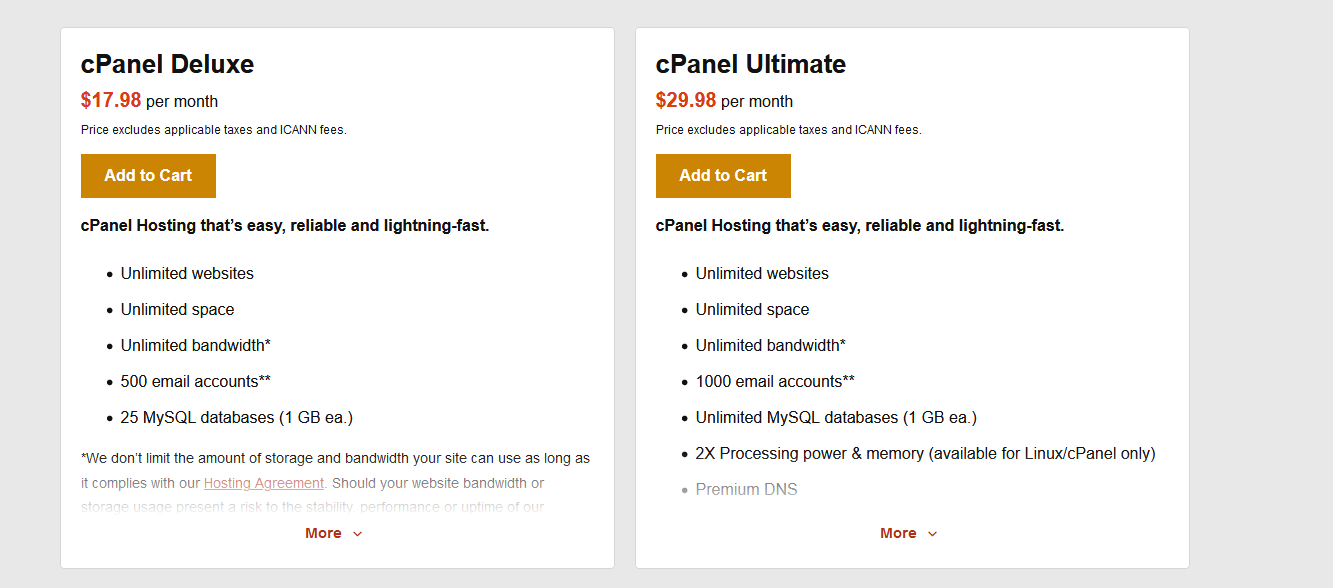Click the $29.98 per month price
The image size is (1333, 588).
pyautogui.click(x=724, y=101)
